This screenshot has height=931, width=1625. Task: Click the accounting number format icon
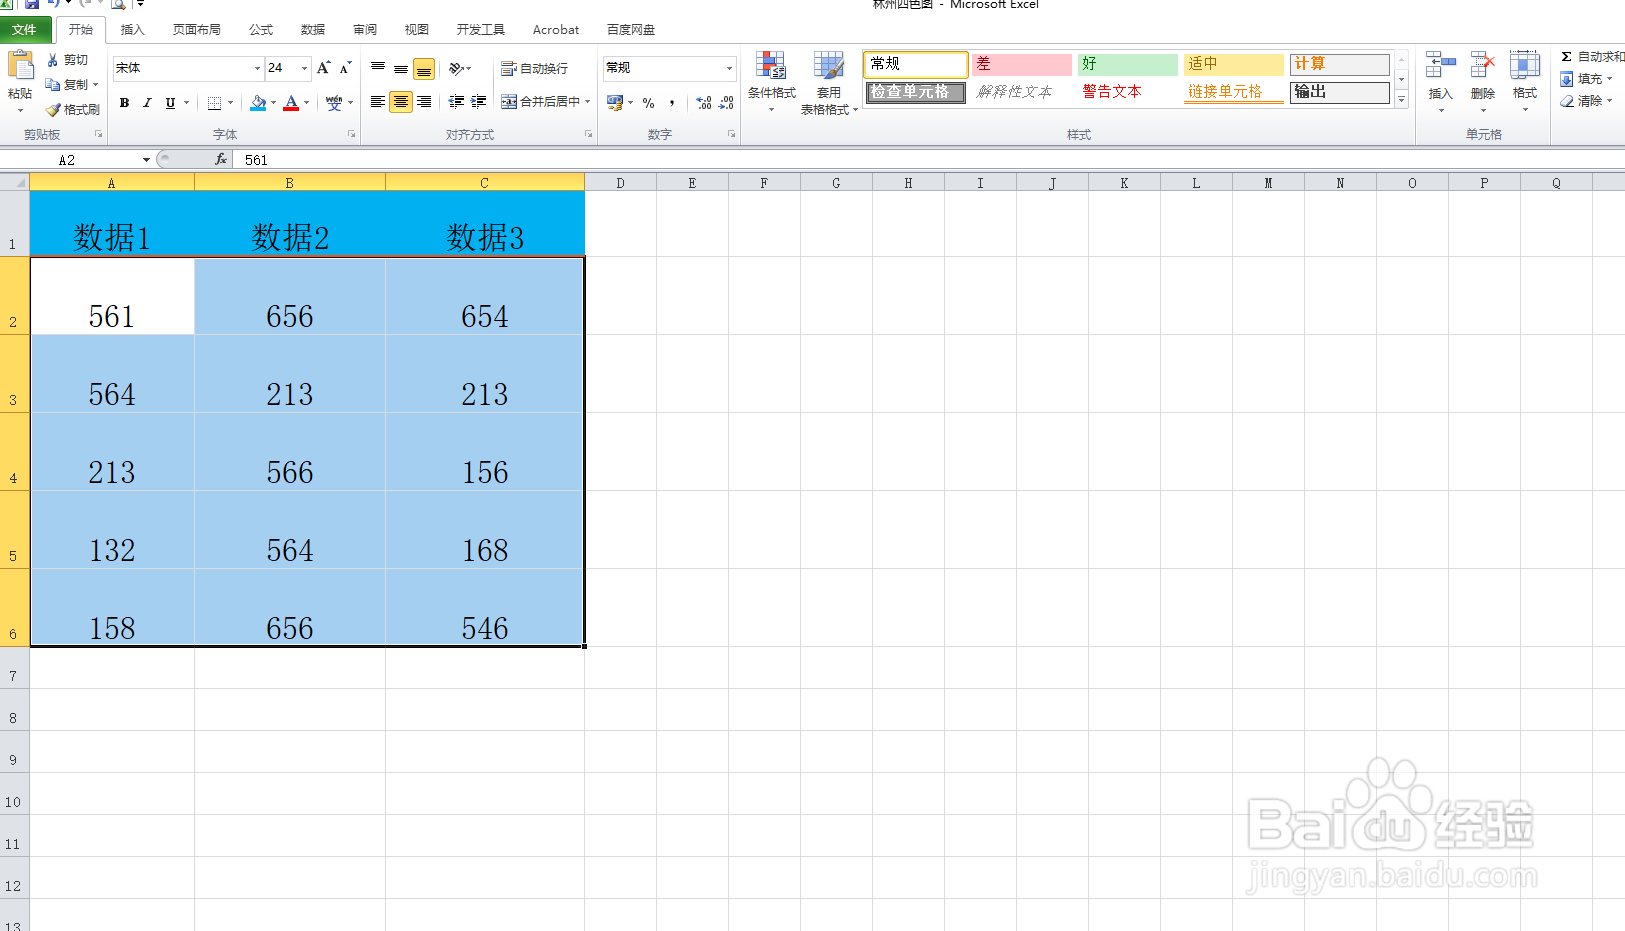pyautogui.click(x=615, y=103)
